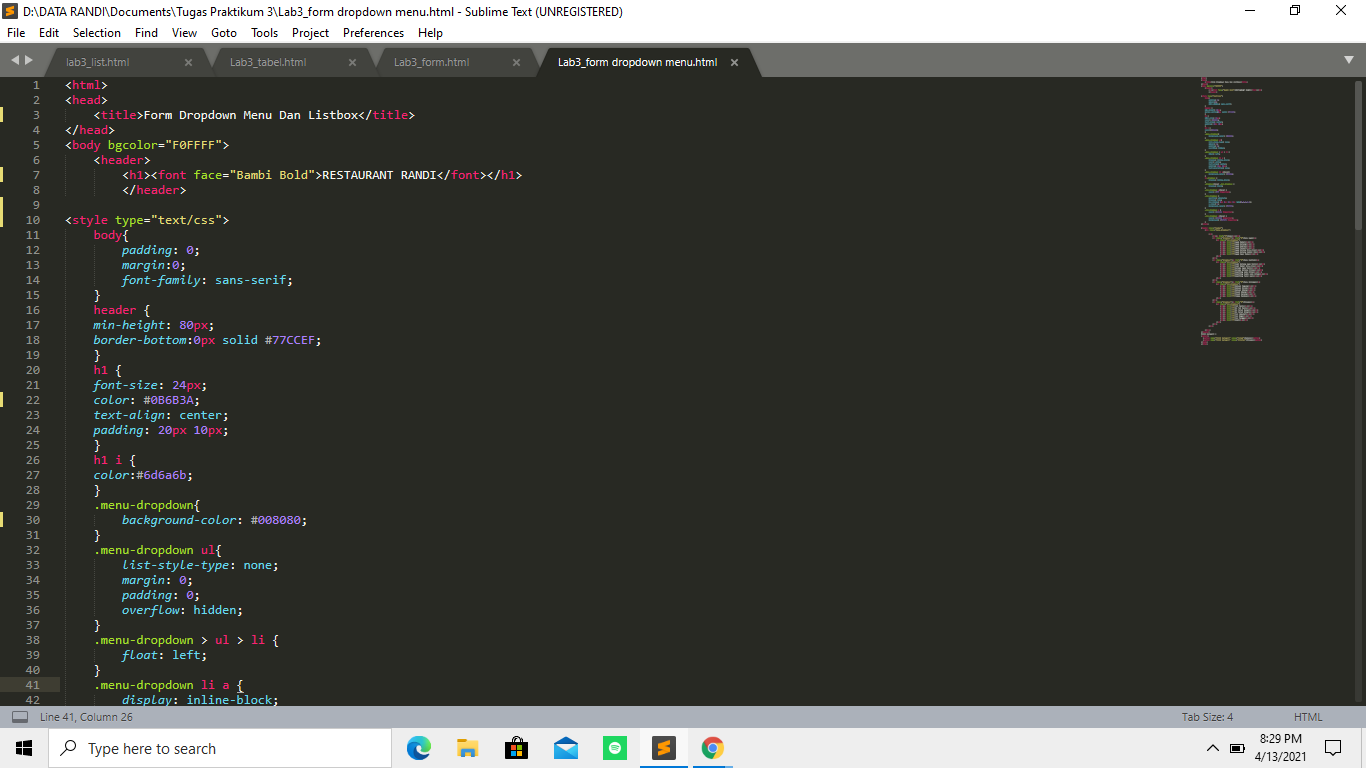Open the Start menu
Screen dimensions: 1366x768
tap(23, 747)
